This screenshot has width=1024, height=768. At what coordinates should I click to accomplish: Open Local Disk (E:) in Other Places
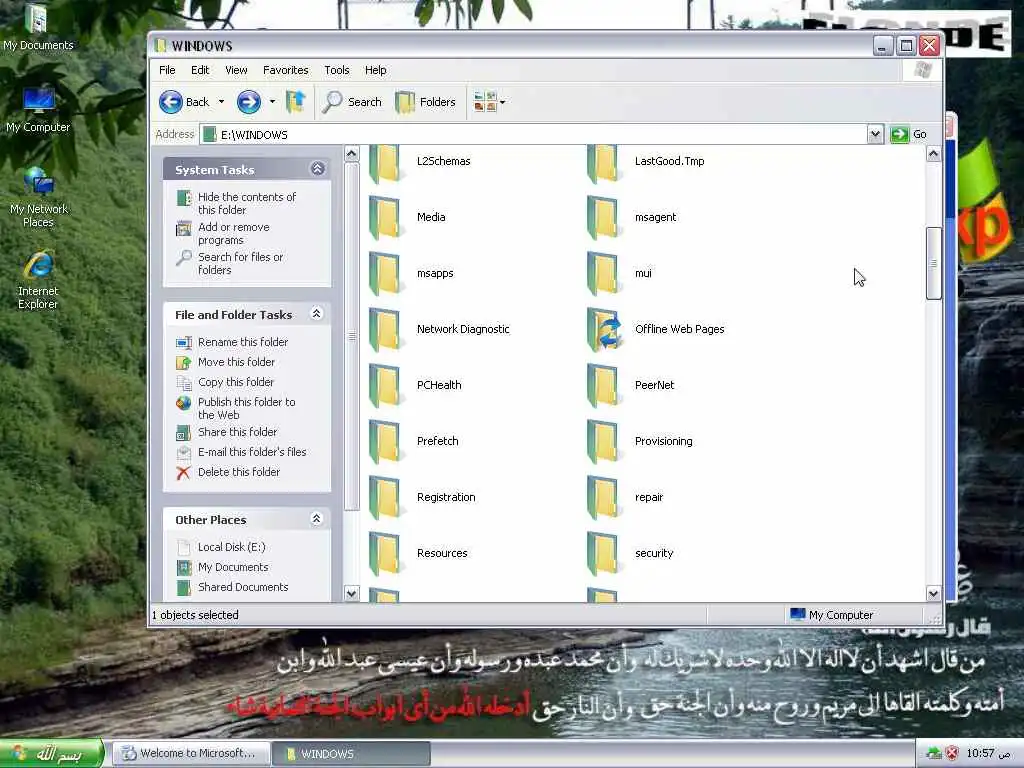point(221,547)
